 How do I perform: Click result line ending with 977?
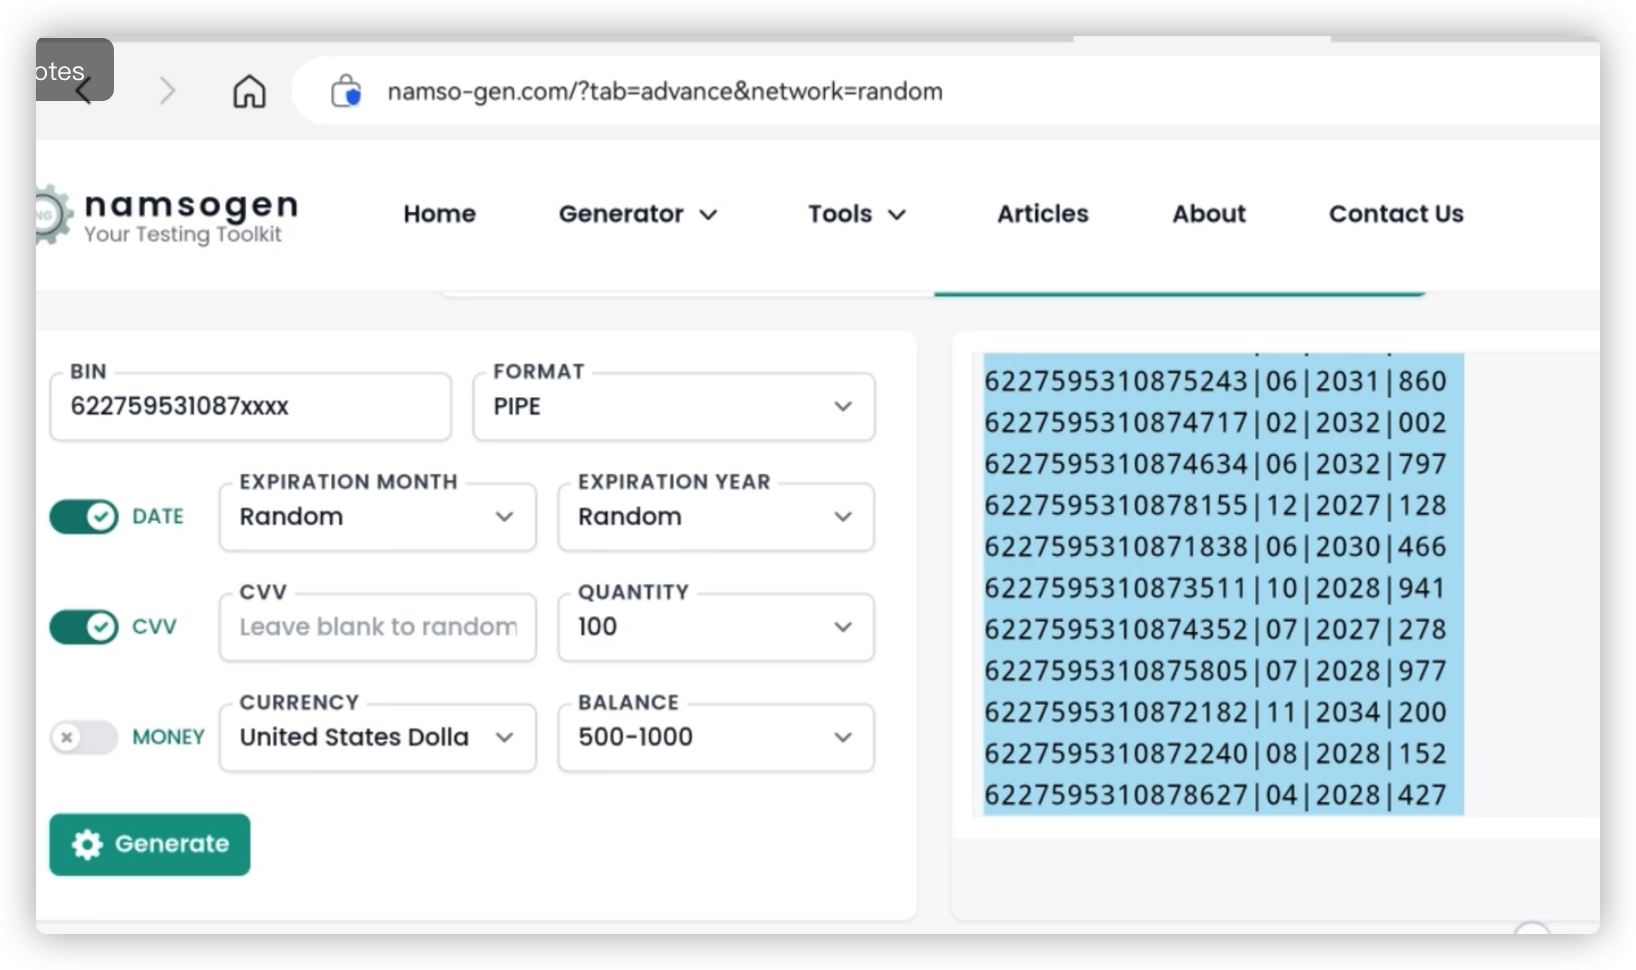tap(1215, 671)
